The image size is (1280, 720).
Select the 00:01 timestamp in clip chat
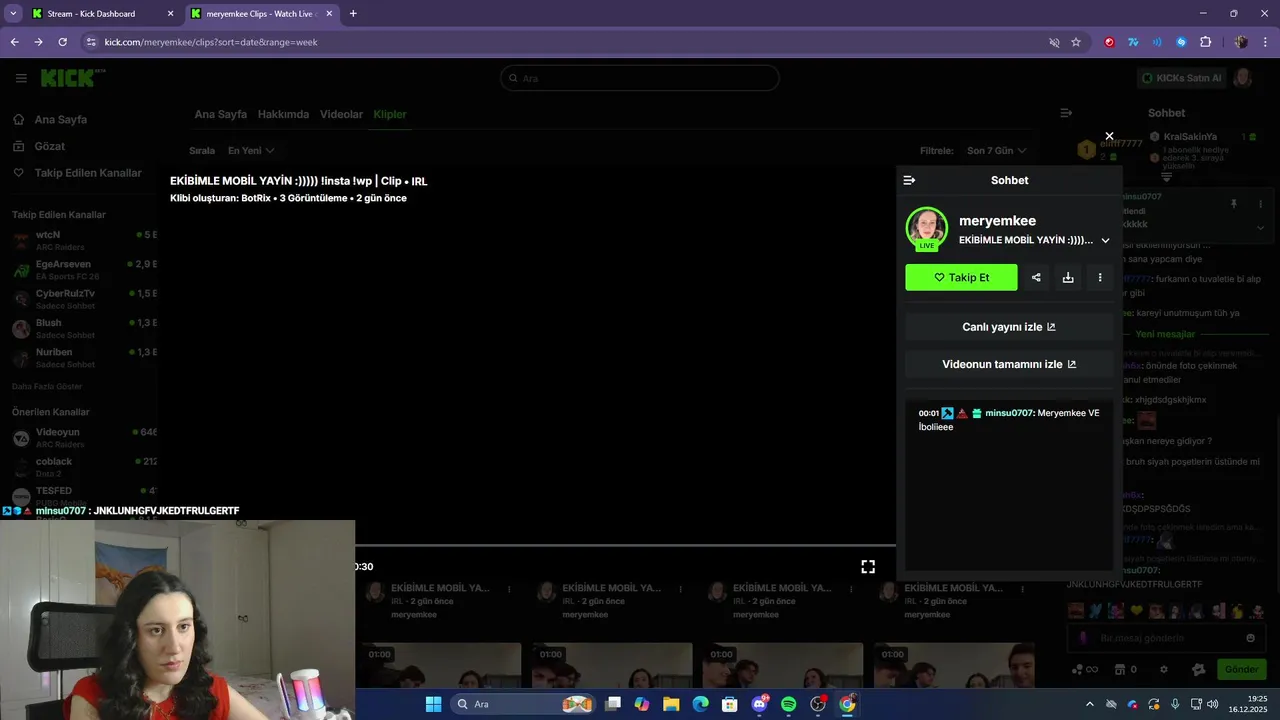pos(929,413)
